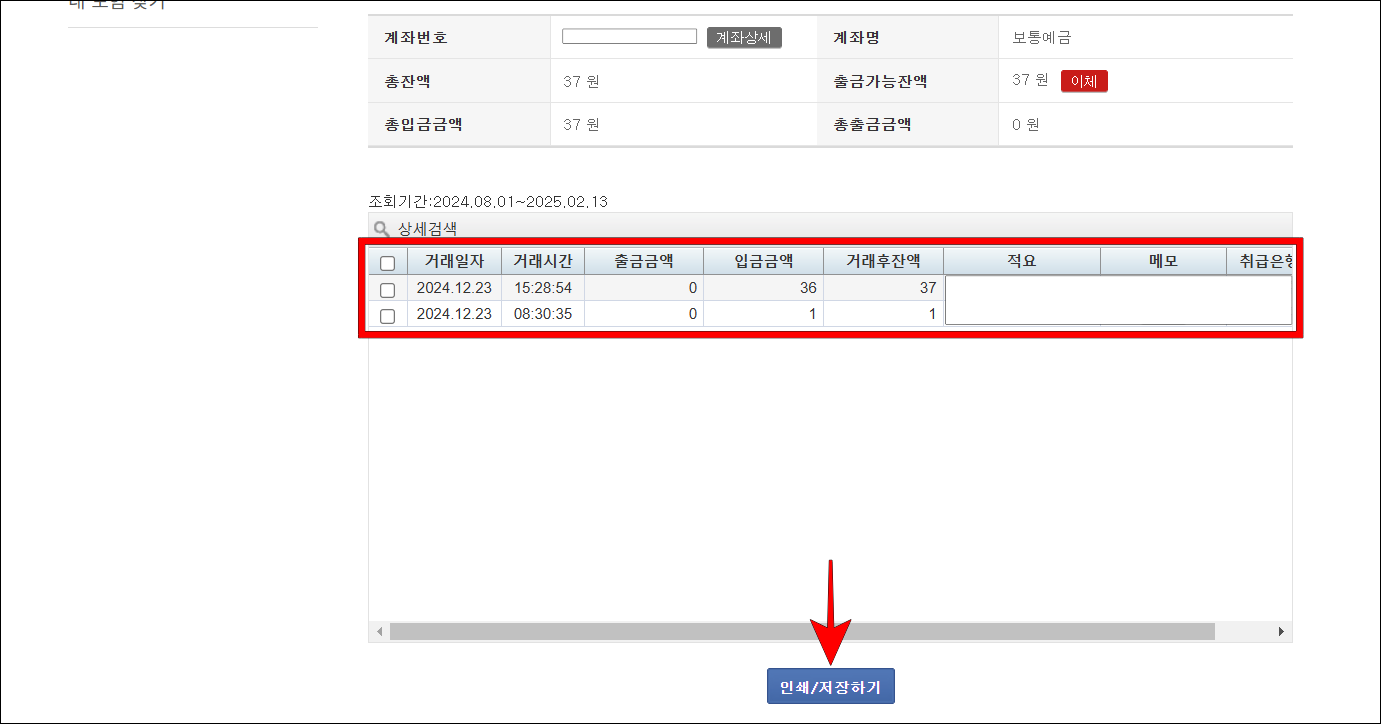This screenshot has height=724, width=1381.
Task: Click the 거래일자 column header
Action: pyautogui.click(x=455, y=260)
